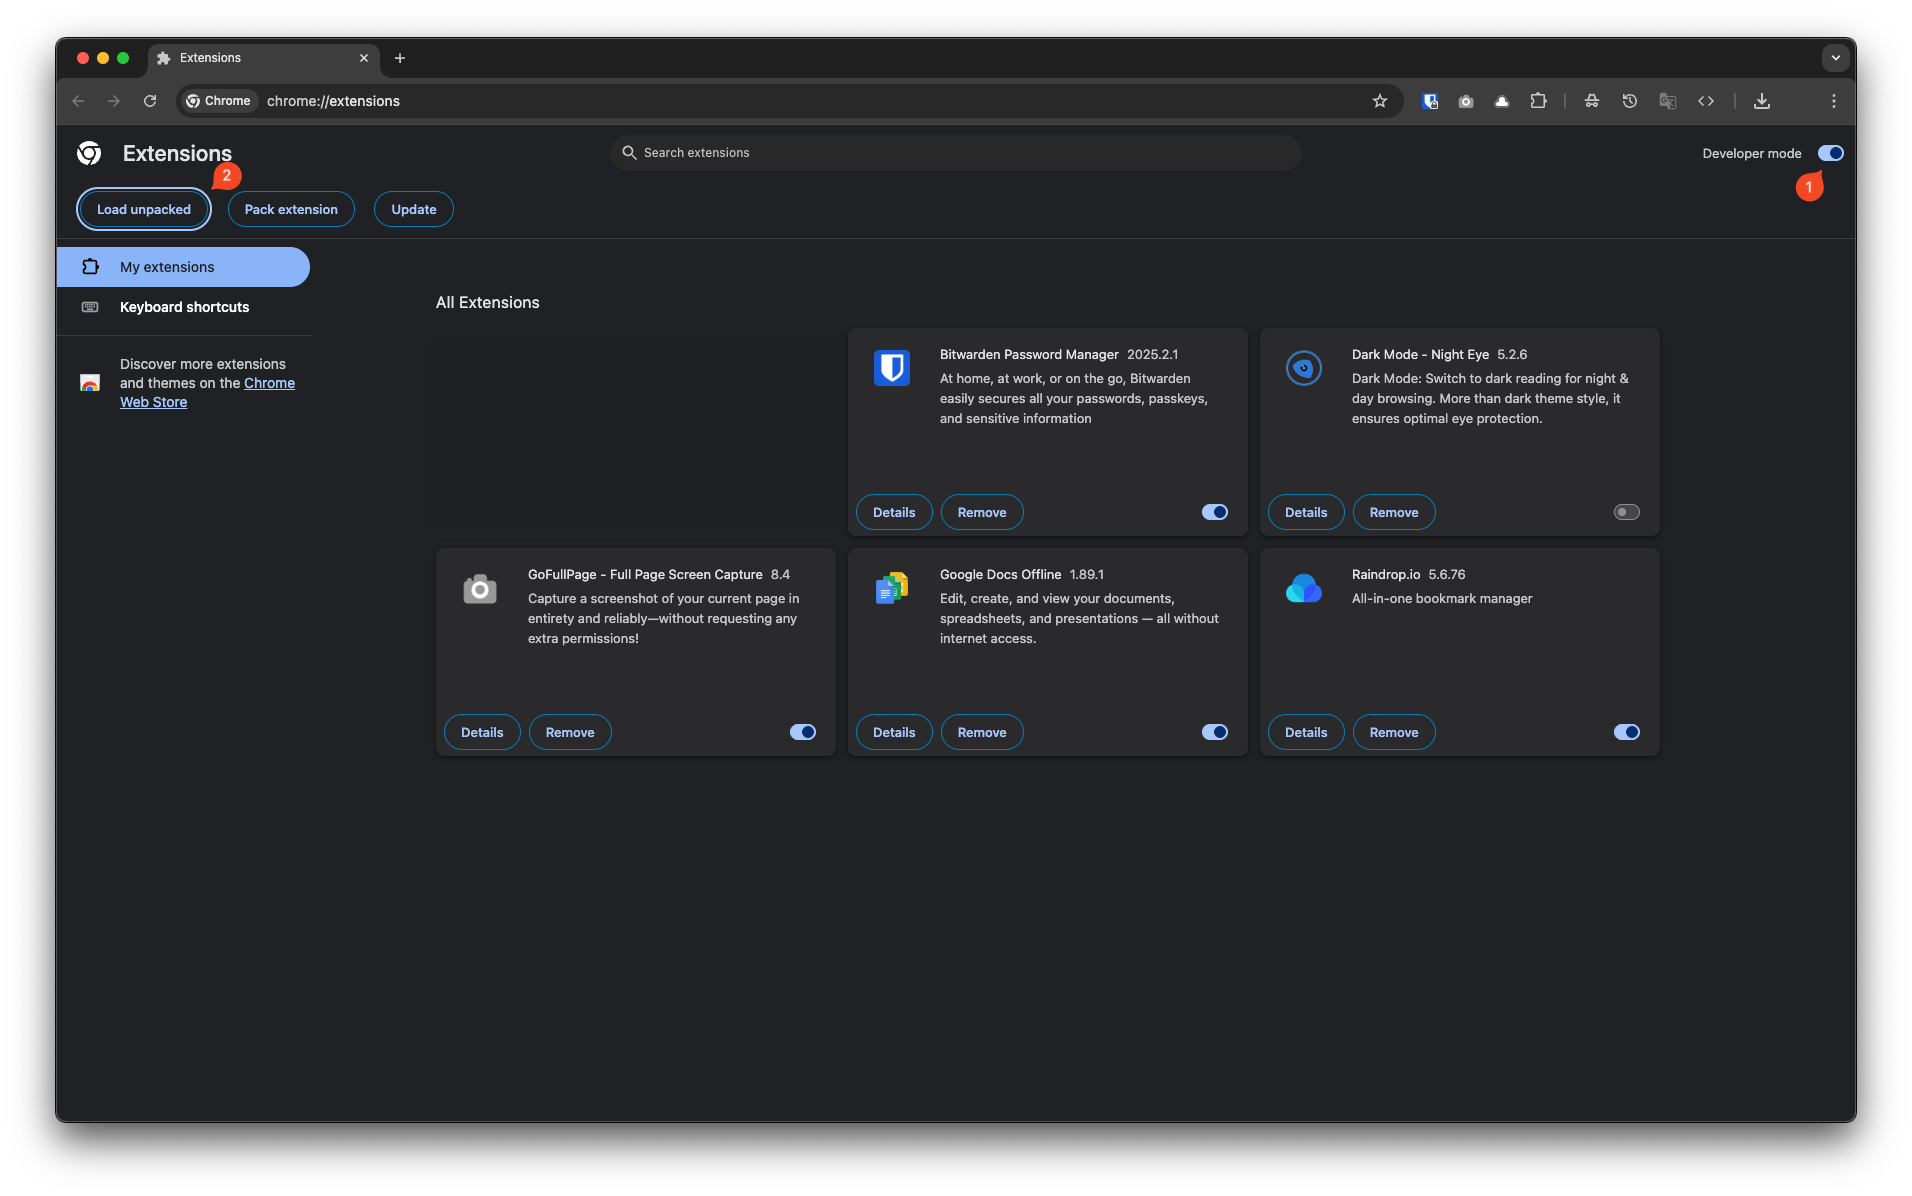Open Details for Raindrop.io
This screenshot has height=1196, width=1912.
1306,732
